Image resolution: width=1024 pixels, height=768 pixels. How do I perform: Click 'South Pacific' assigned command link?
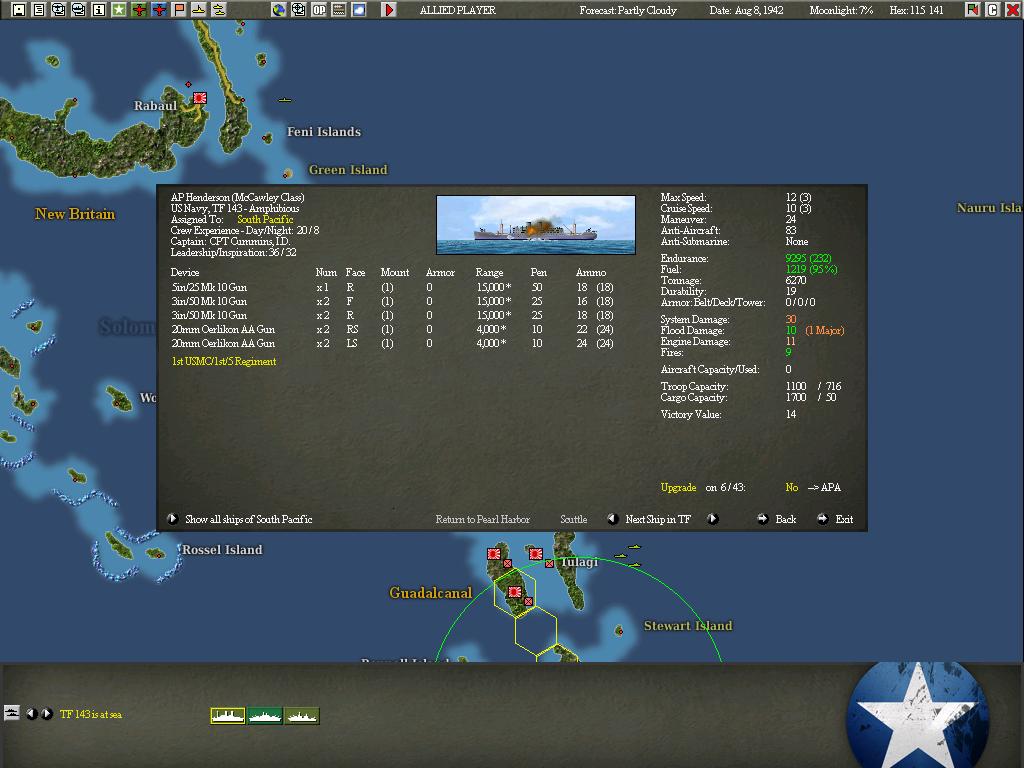tap(265, 219)
